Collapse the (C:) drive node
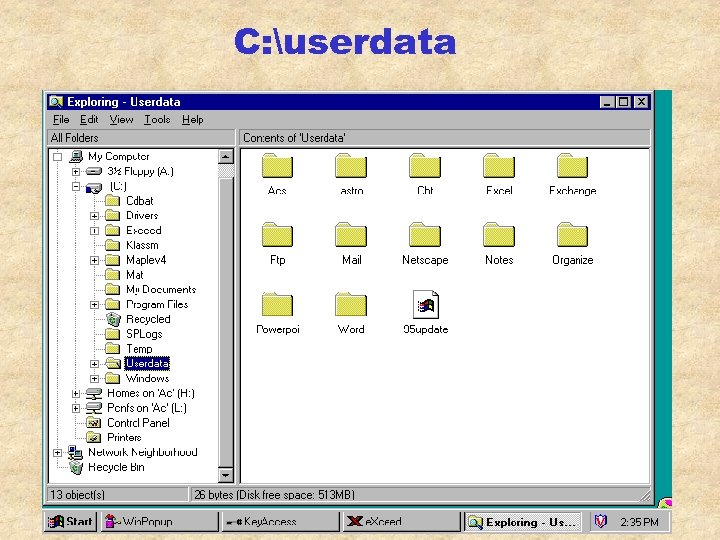This screenshot has height=540, width=720. point(76,186)
